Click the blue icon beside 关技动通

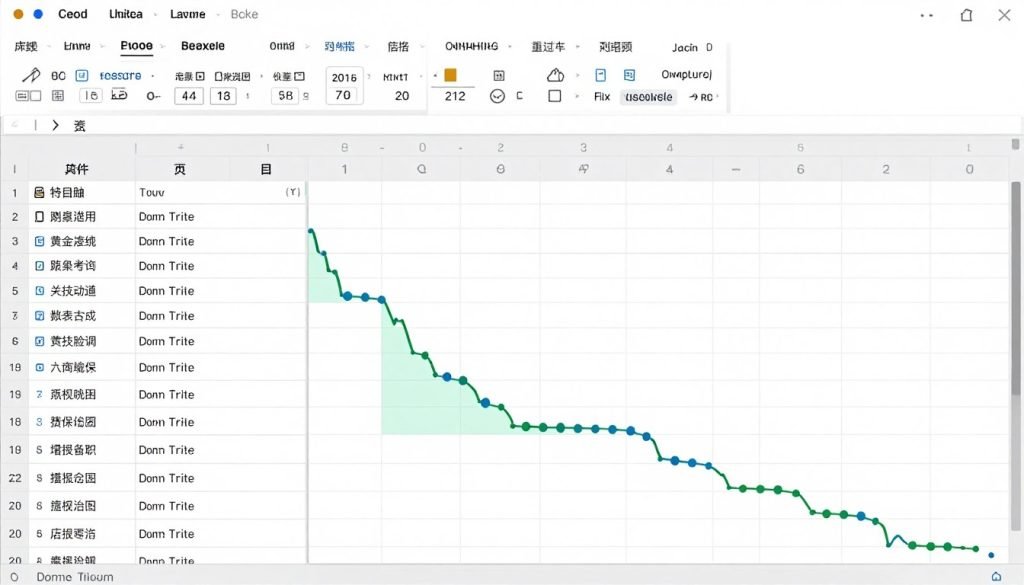point(39,291)
